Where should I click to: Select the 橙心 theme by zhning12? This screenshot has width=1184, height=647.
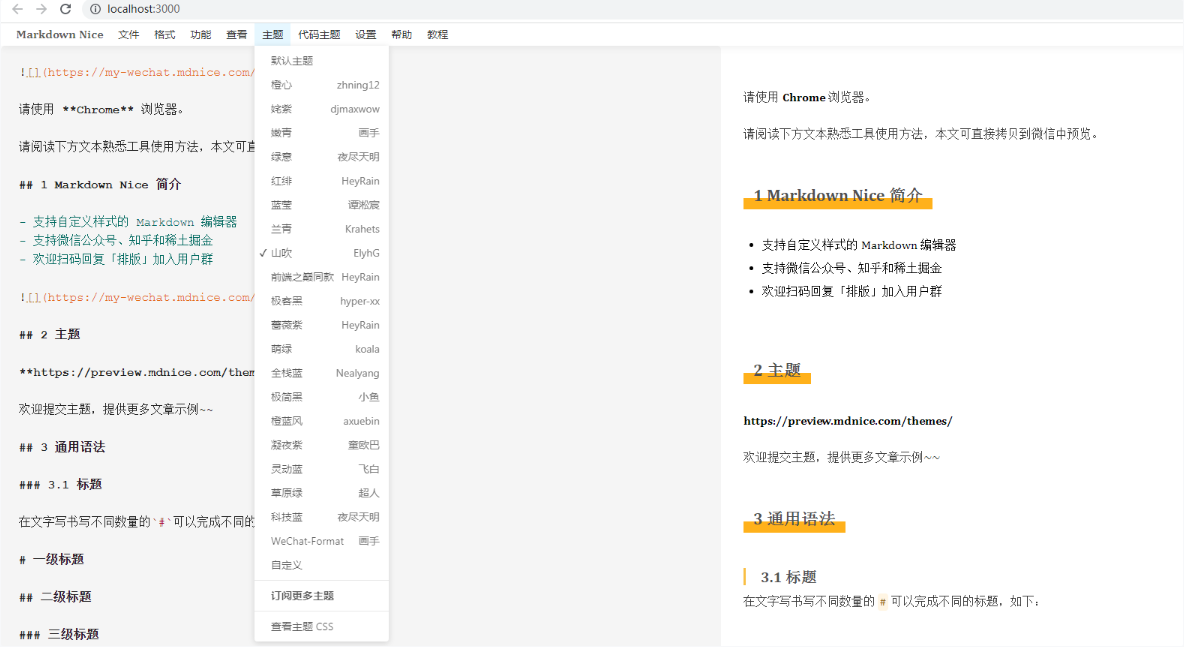[322, 85]
